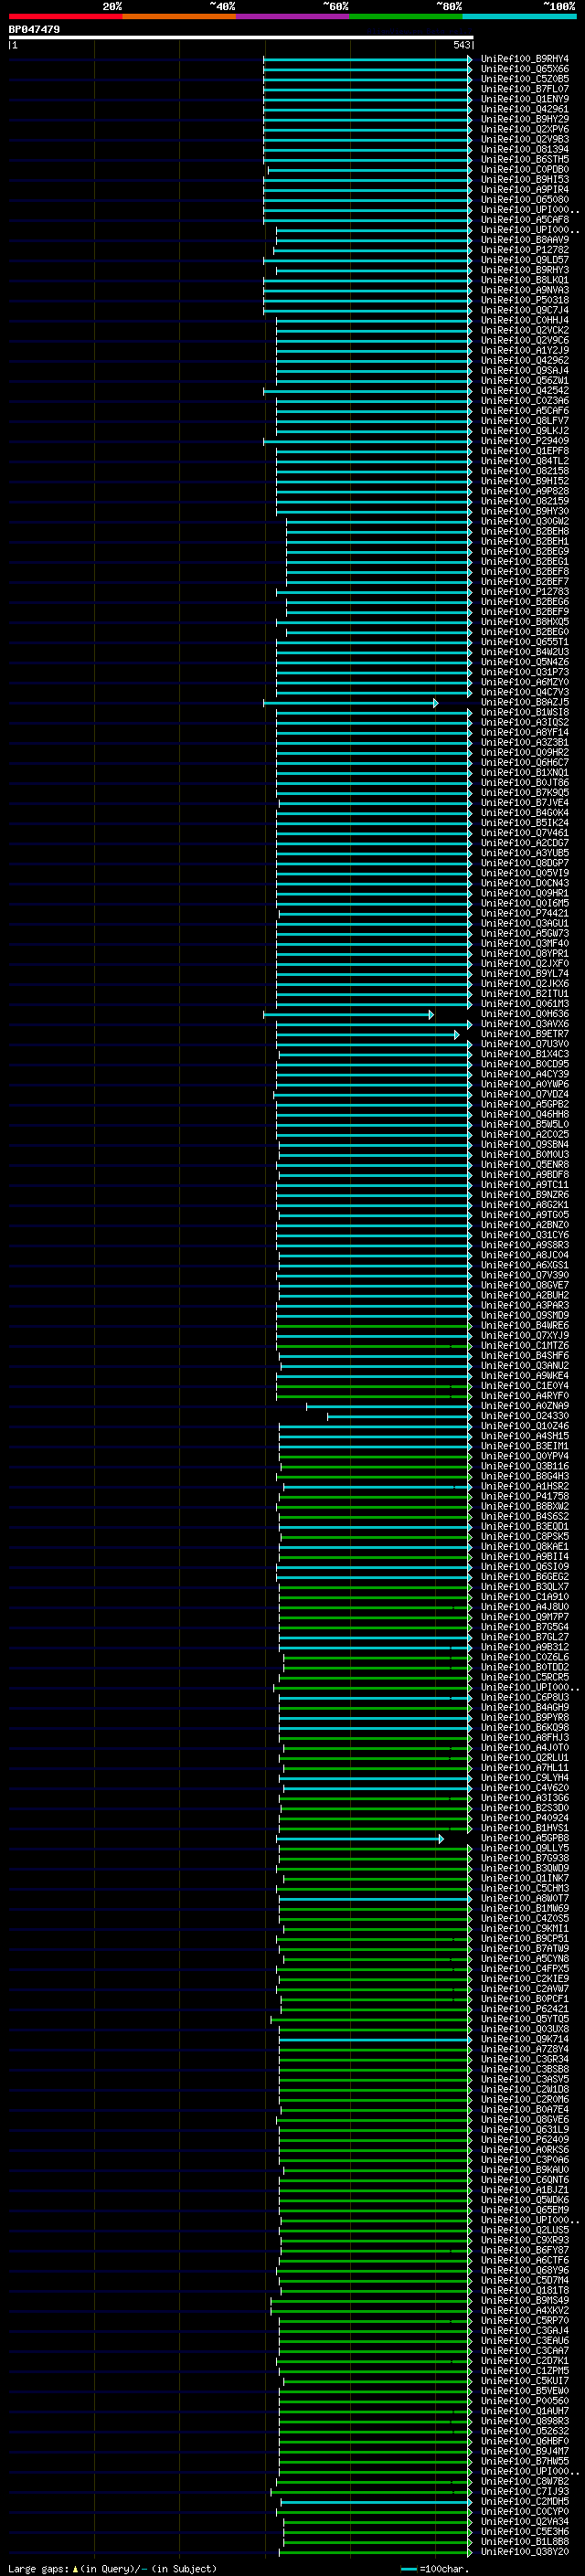Select the UniRef100_A0ZNA9 hit label
The width and height of the screenshot is (585, 2576).
click(x=524, y=1406)
